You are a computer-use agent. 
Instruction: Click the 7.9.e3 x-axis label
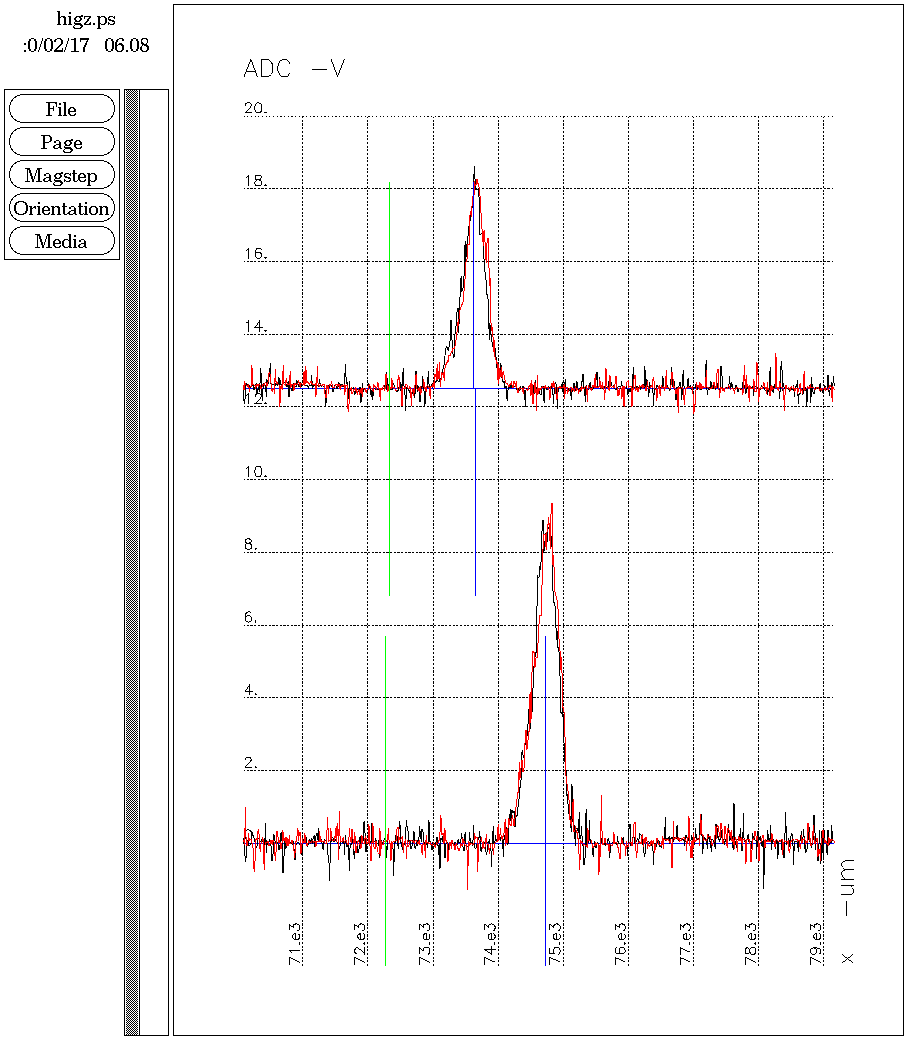(x=816, y=944)
